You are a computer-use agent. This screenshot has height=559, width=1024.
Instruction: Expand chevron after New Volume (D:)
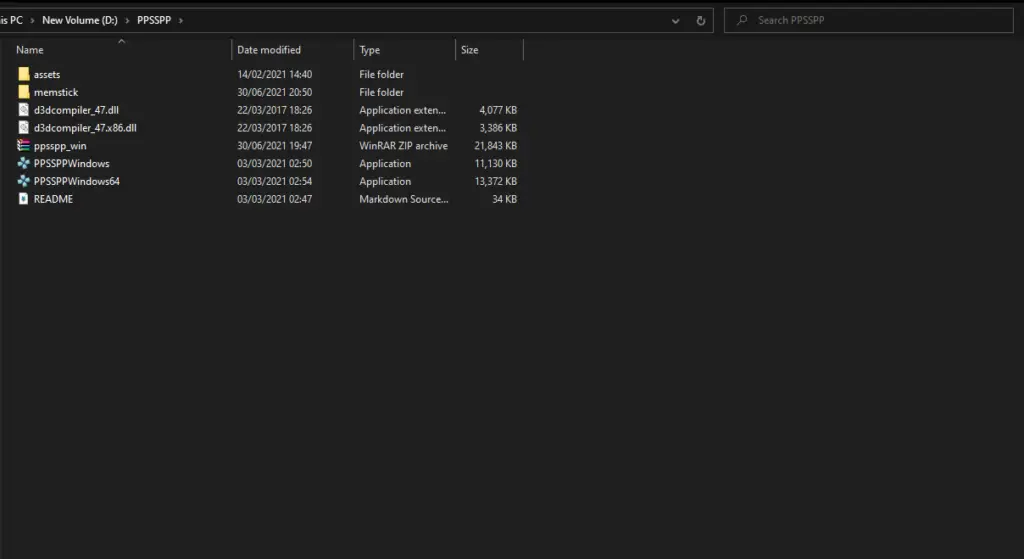tap(127, 20)
